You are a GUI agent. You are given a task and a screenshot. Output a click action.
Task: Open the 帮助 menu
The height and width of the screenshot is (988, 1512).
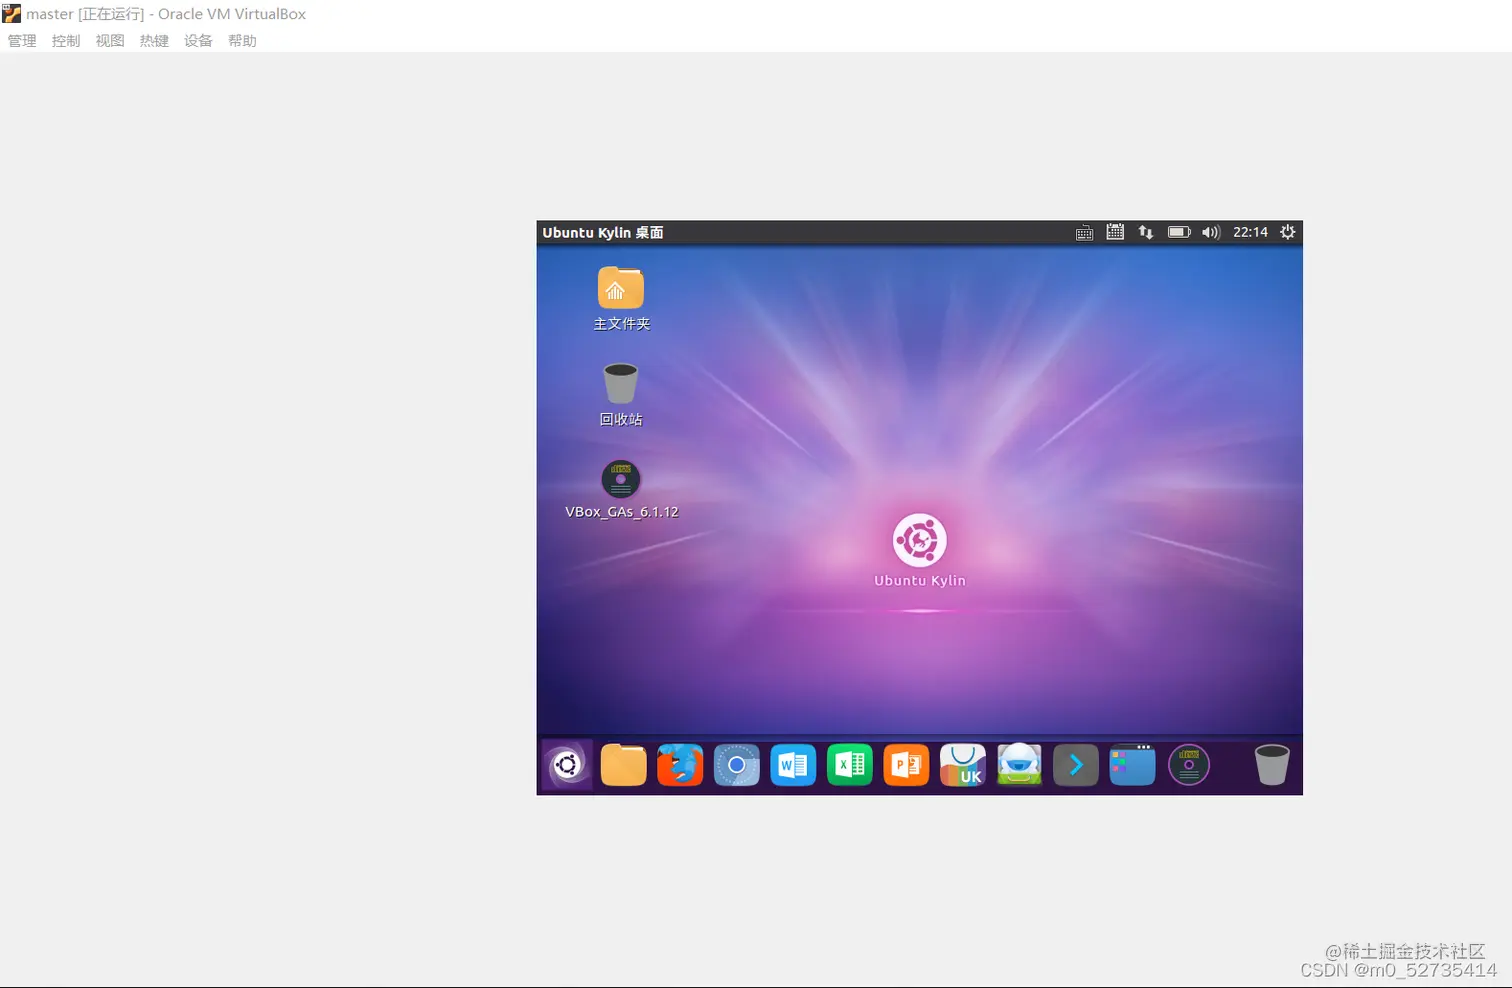click(x=242, y=41)
